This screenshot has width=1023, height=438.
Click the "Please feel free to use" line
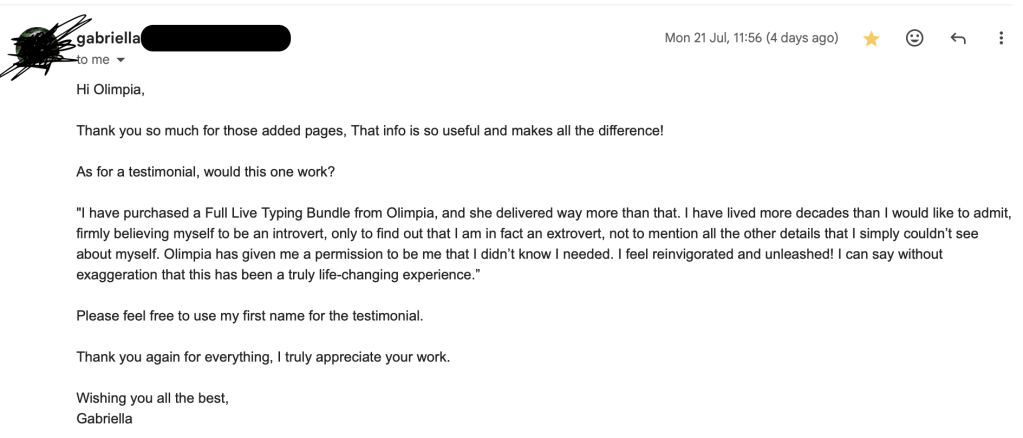point(250,316)
